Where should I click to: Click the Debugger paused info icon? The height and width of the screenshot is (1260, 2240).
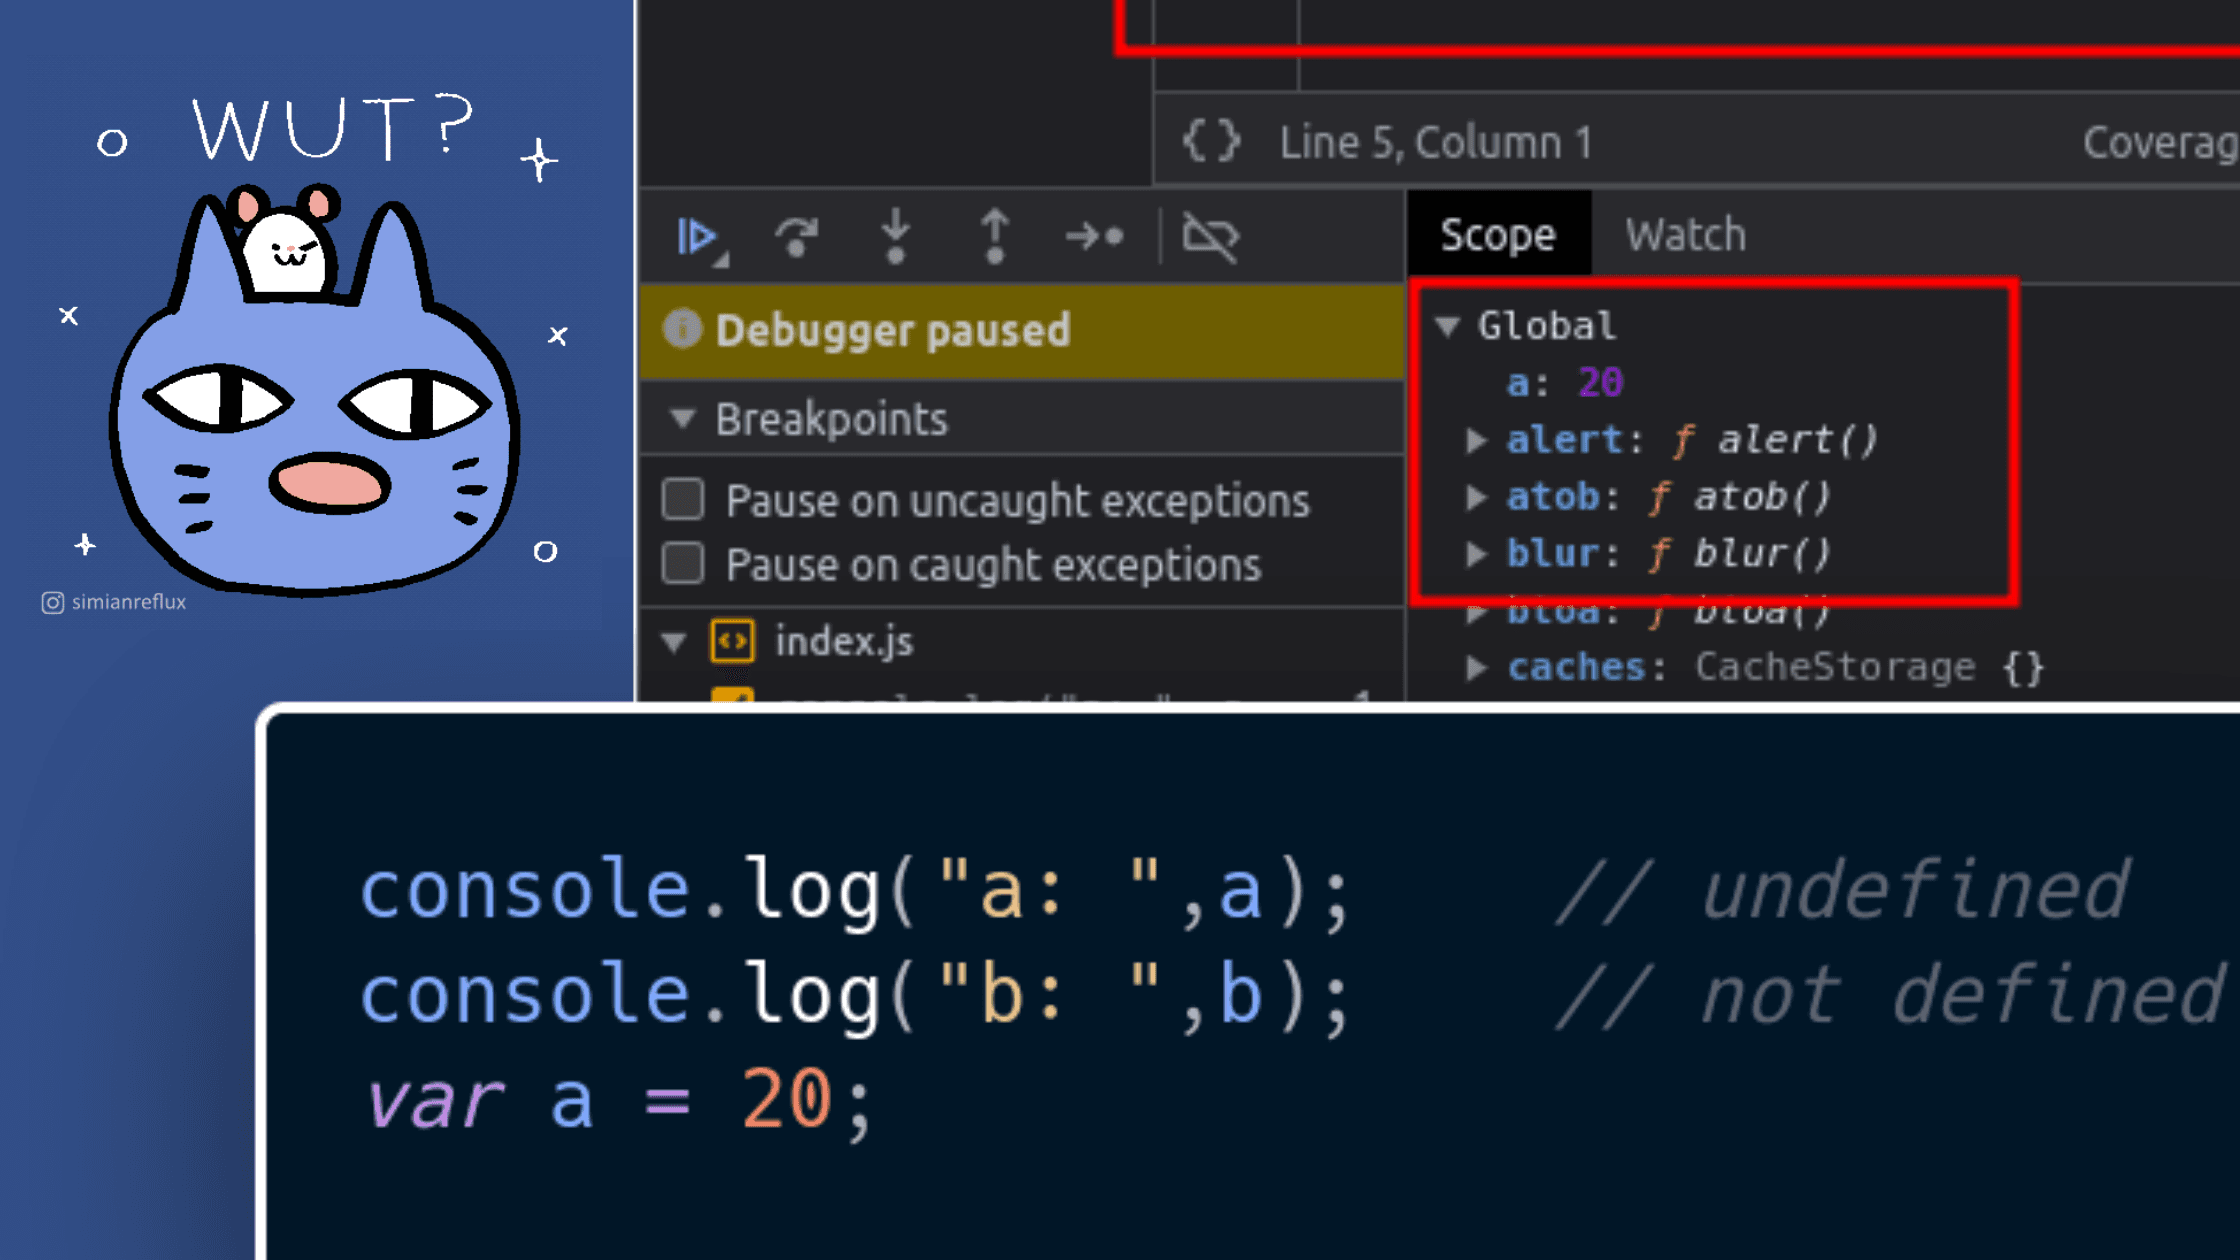click(682, 329)
